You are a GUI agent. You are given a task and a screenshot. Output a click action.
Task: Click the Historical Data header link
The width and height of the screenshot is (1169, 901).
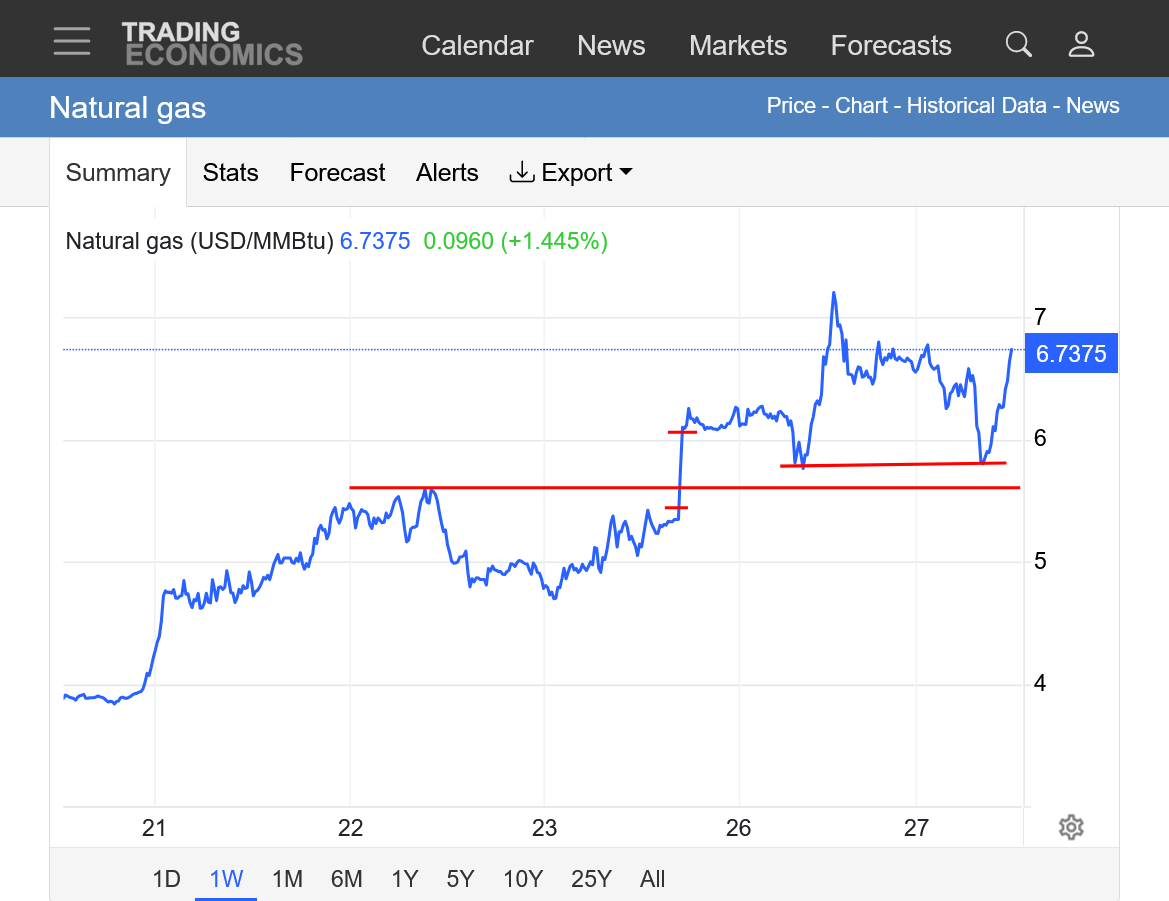coord(976,106)
